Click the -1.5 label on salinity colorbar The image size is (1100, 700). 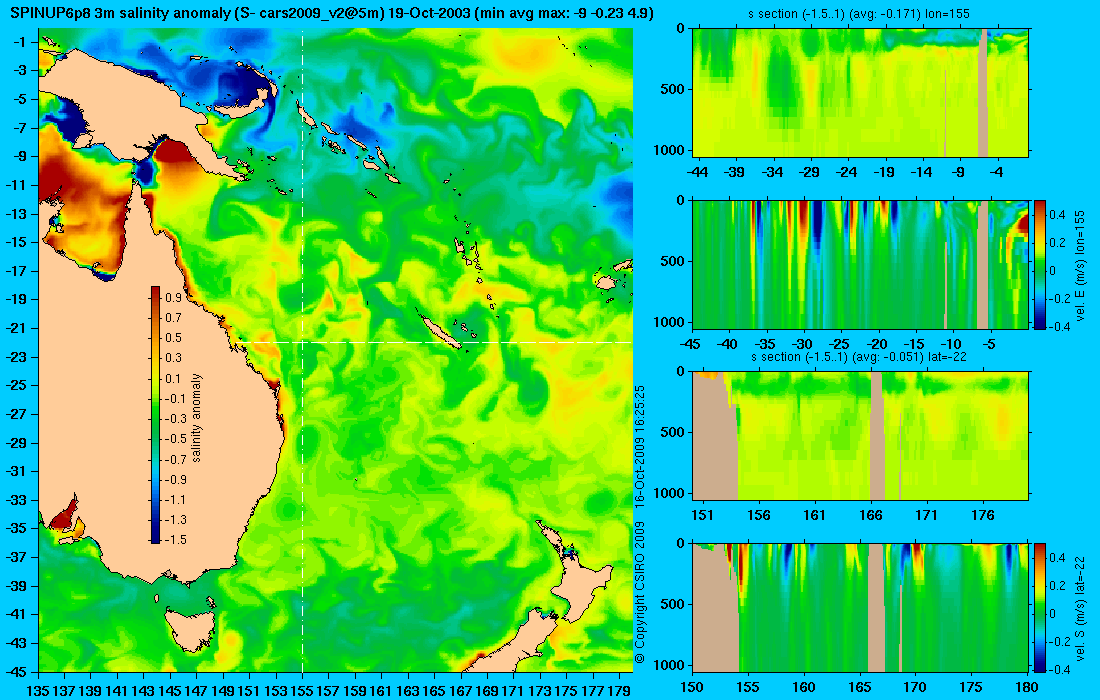pyautogui.click(x=175, y=539)
